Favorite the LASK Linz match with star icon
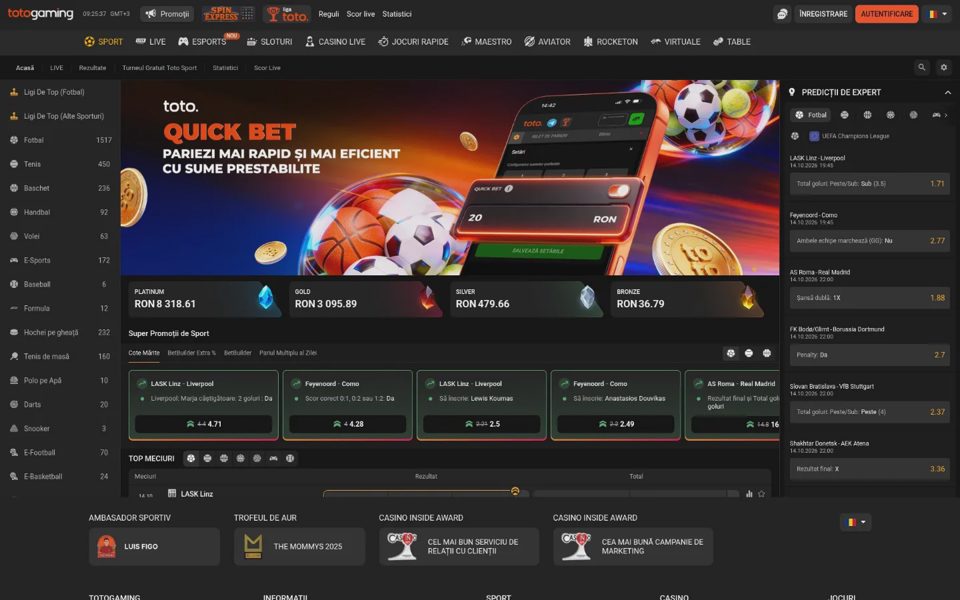Screen dimensions: 960x600 click(761, 493)
